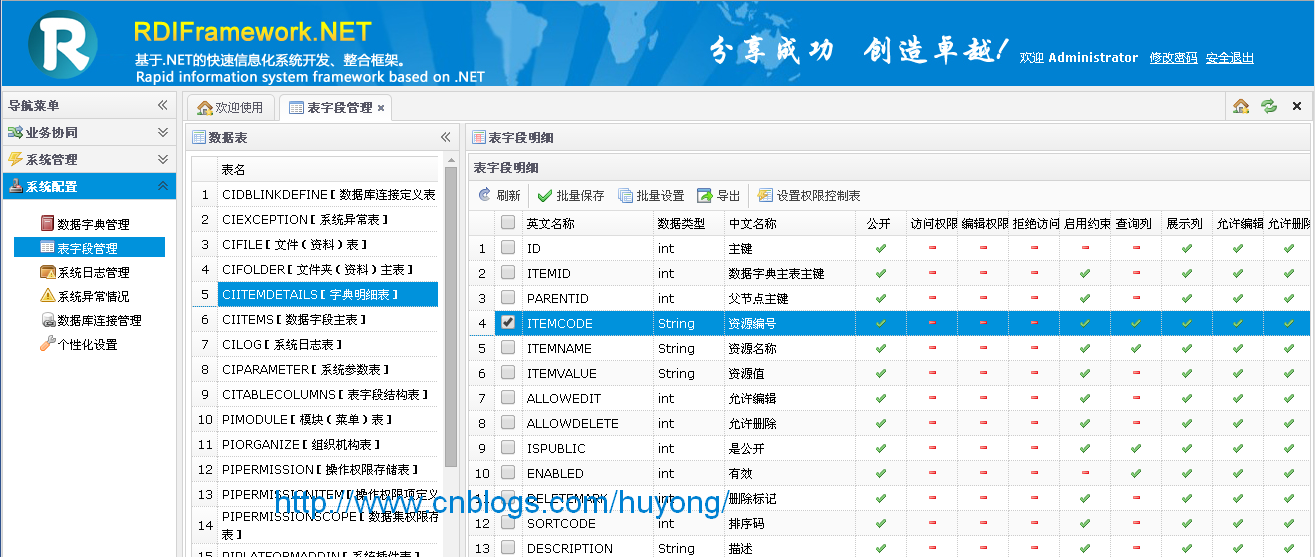Viewport: 1315px width, 557px height.
Task: Click 修改密码 link
Action: point(1173,58)
